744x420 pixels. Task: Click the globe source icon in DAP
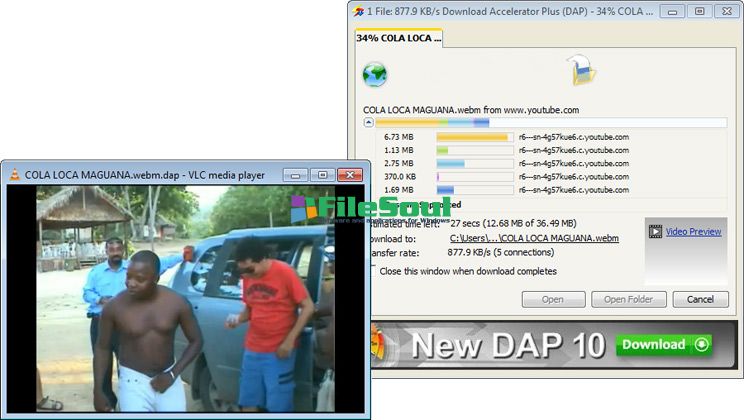coord(375,74)
